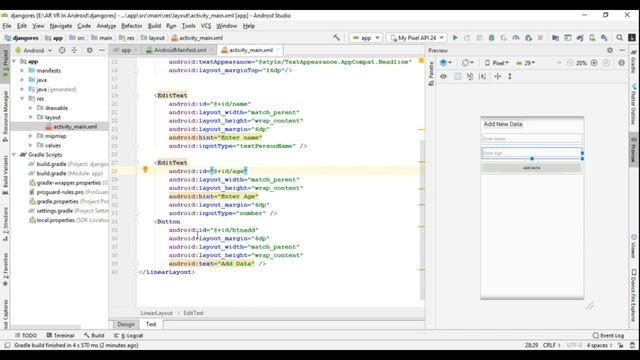Open Project panel settings gear
Screen dimensions: 640x360
pyautogui.click(x=89, y=50)
